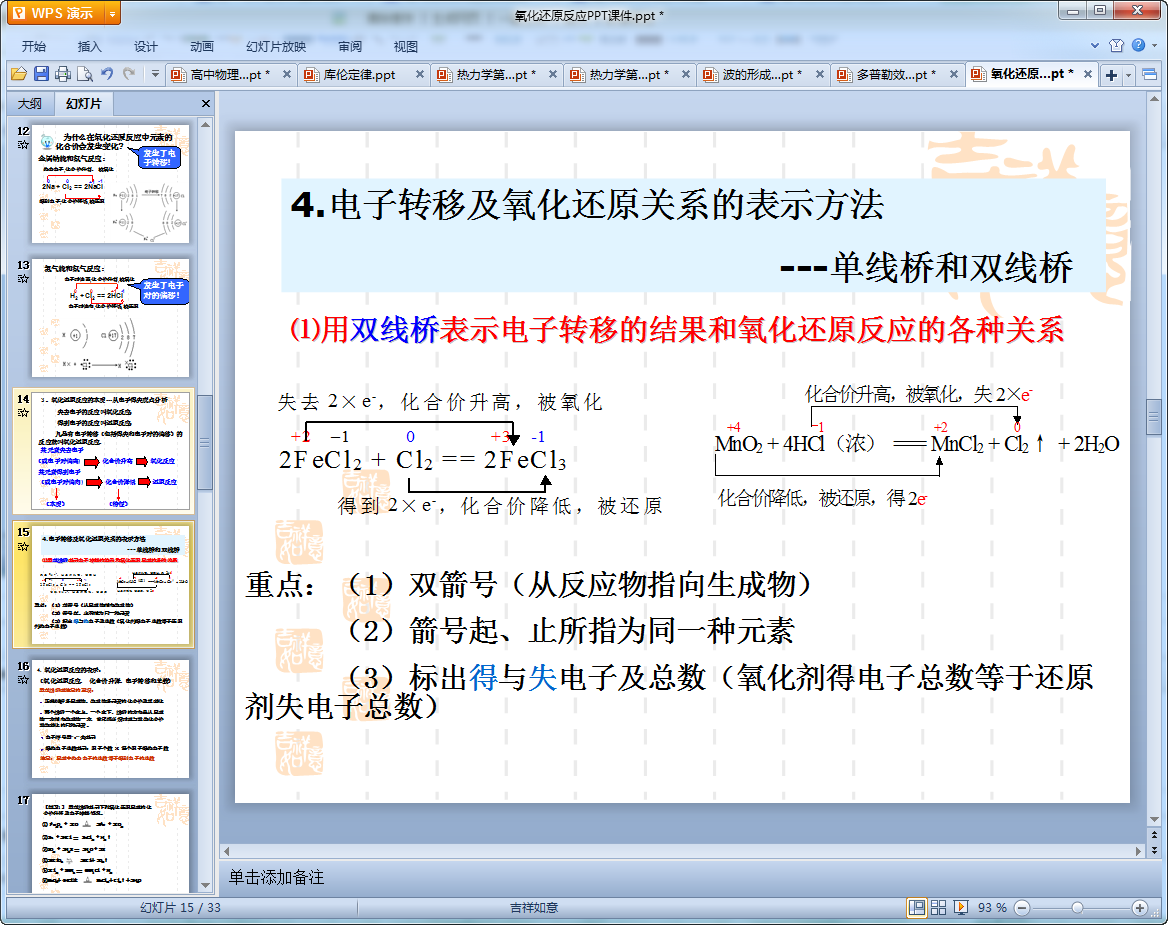Select slide 14 thumbnail
Screen dimensions: 1168x925
110,451
